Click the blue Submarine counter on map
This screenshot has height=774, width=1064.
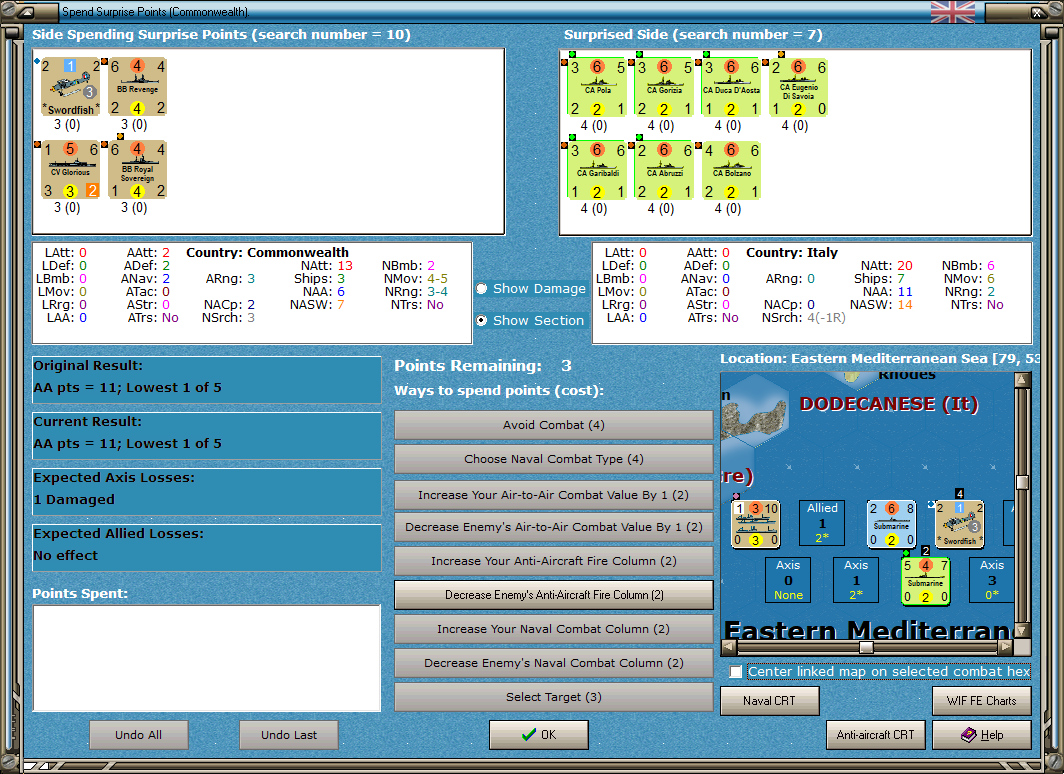point(892,524)
